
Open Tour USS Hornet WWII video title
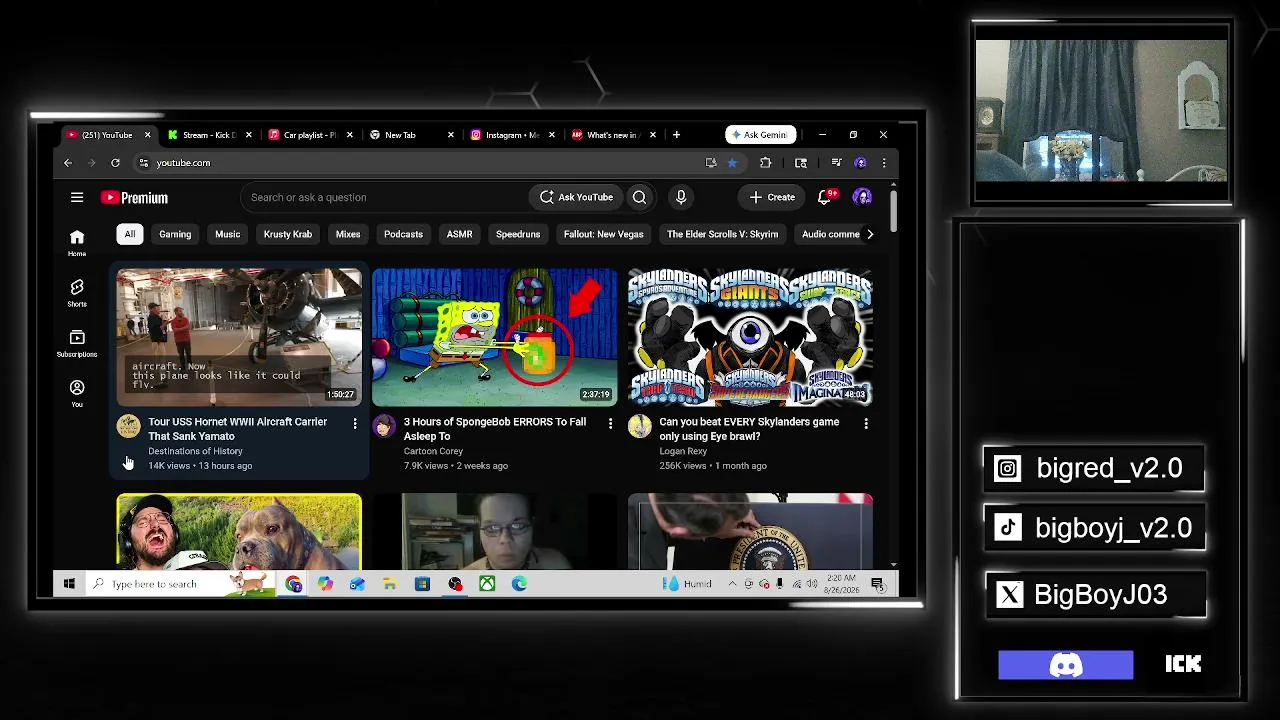[x=238, y=429]
